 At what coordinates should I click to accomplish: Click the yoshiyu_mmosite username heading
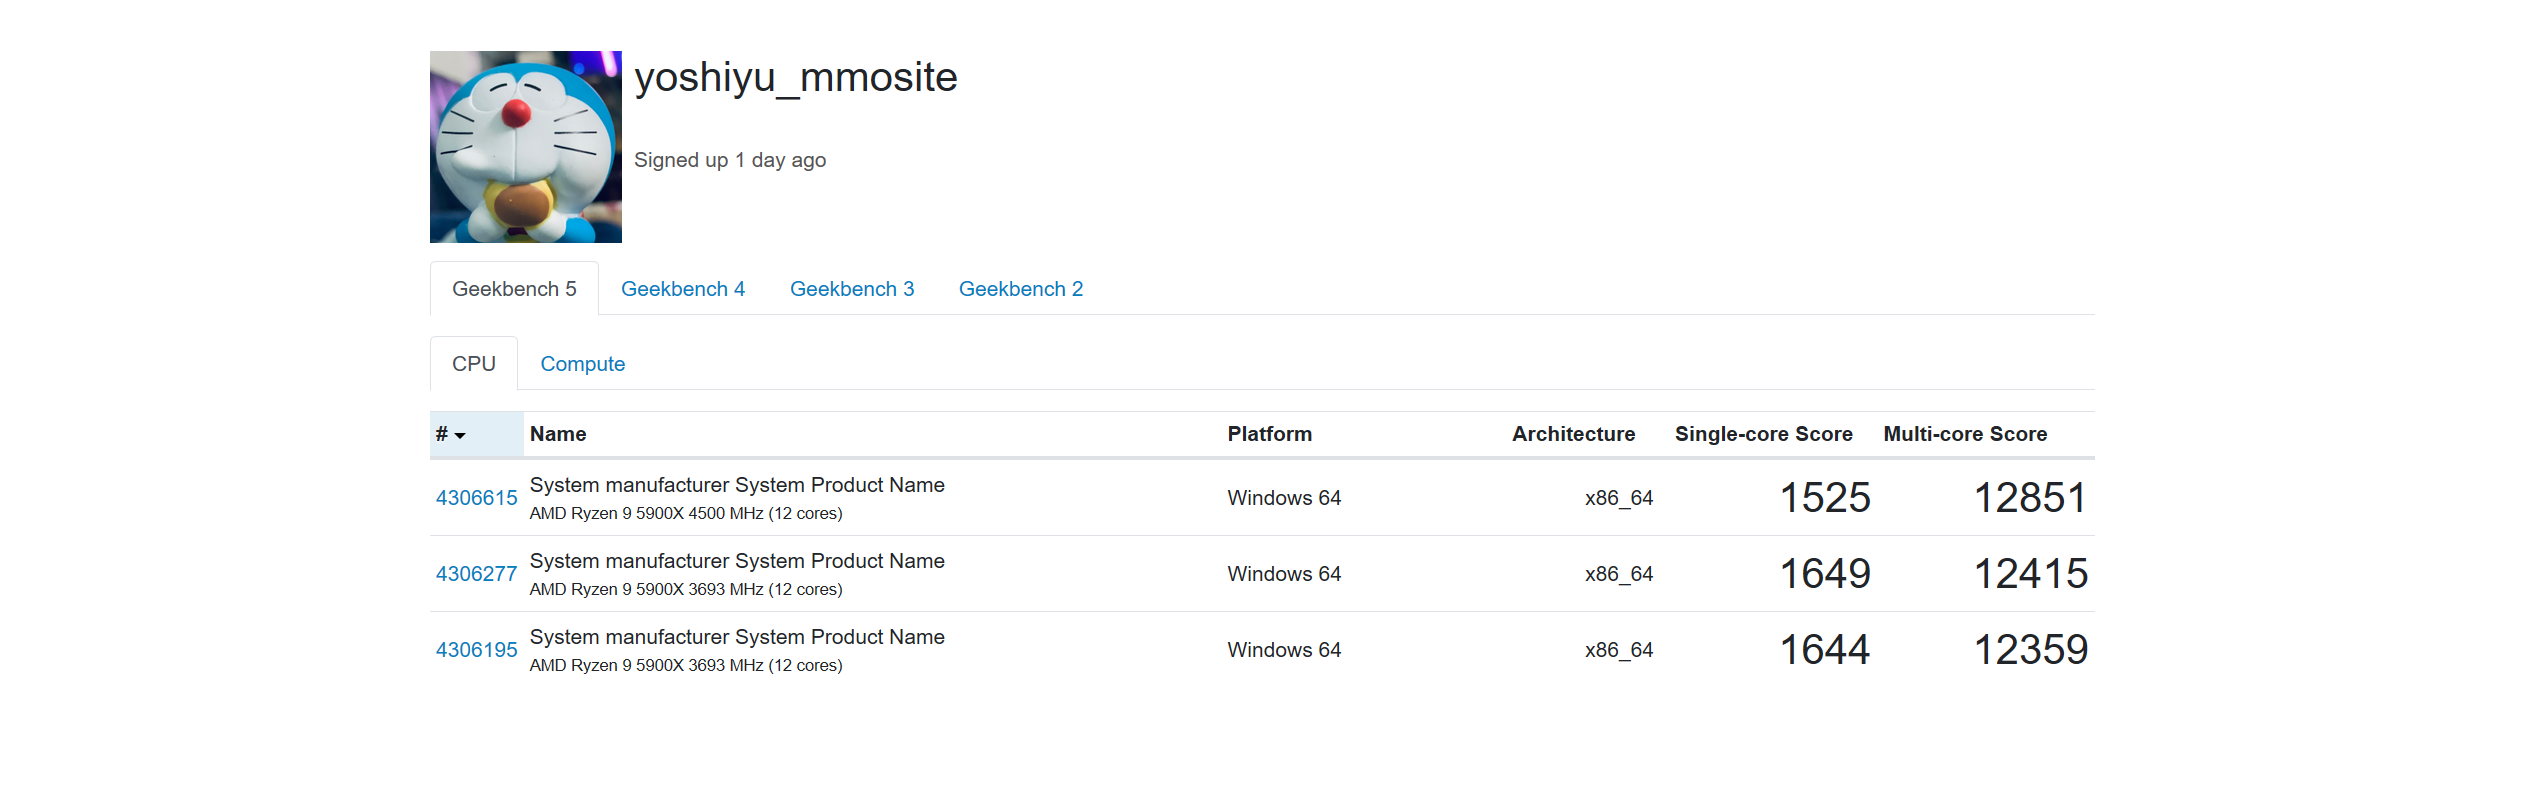click(x=796, y=77)
